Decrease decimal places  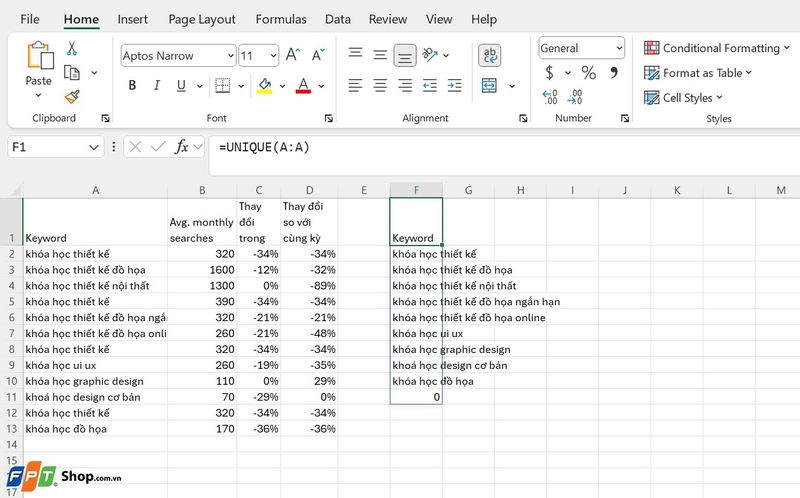click(x=575, y=97)
